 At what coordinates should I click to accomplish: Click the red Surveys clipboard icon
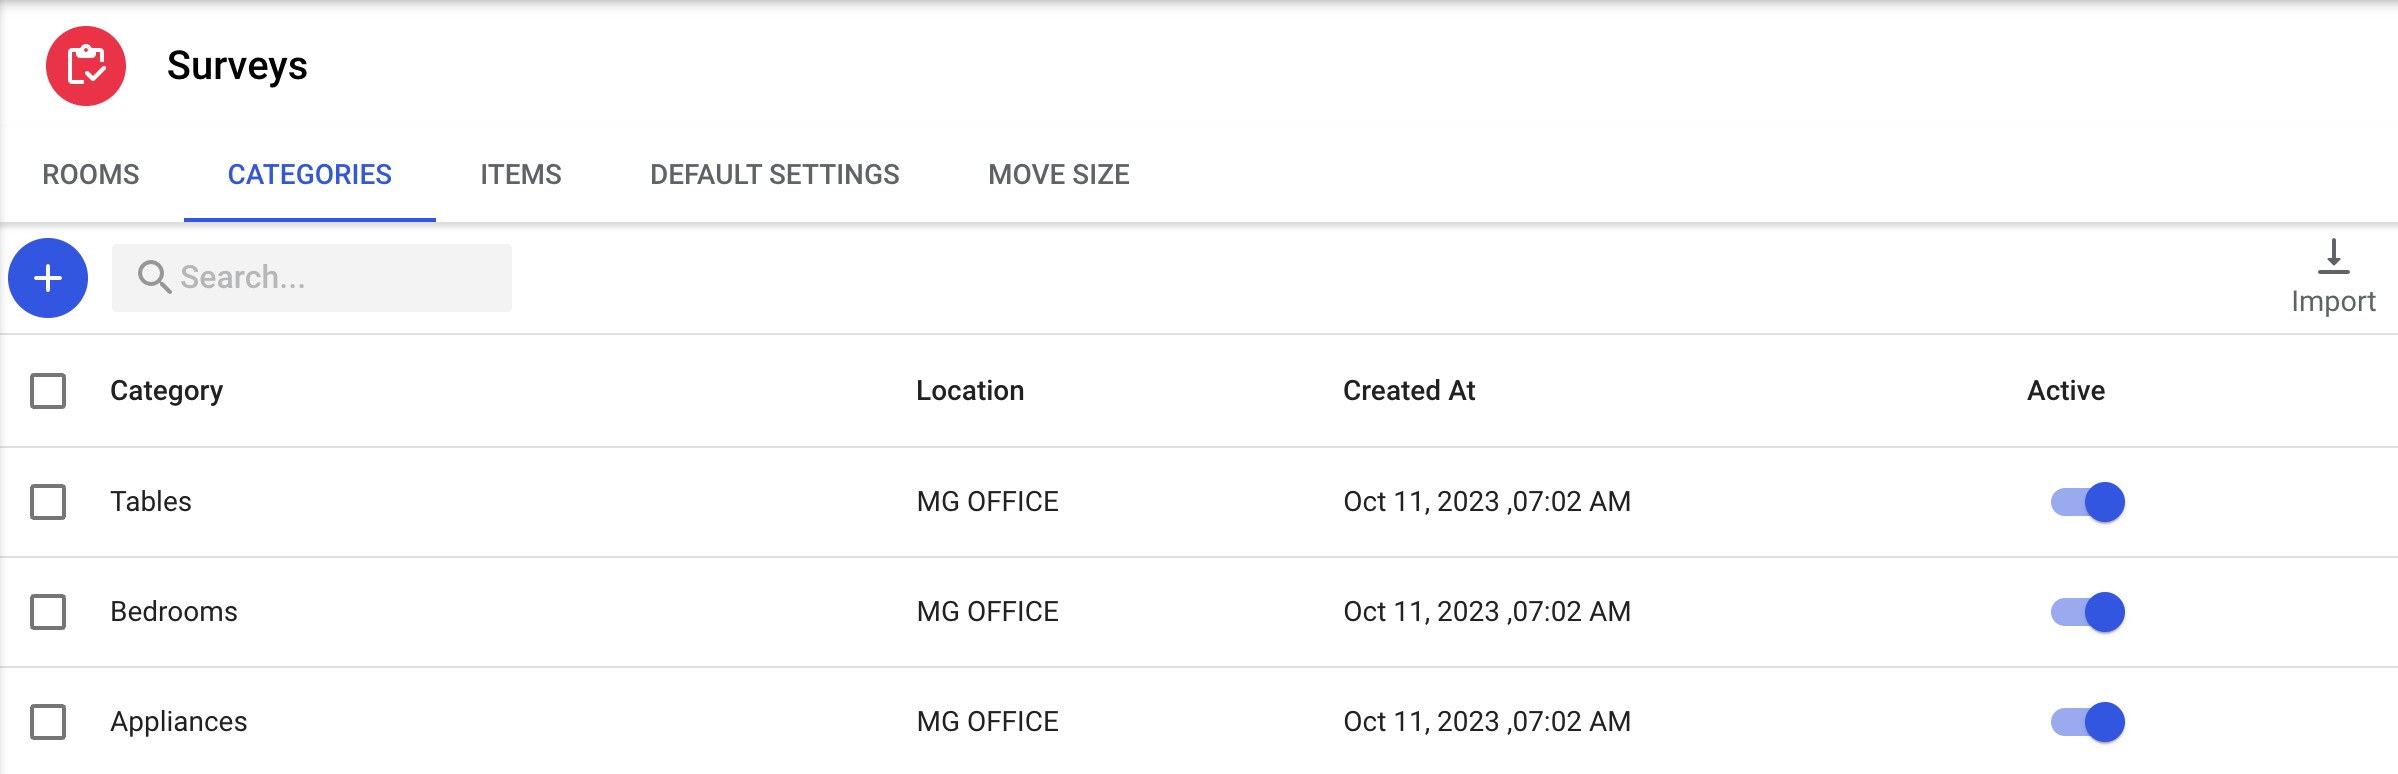click(x=86, y=66)
